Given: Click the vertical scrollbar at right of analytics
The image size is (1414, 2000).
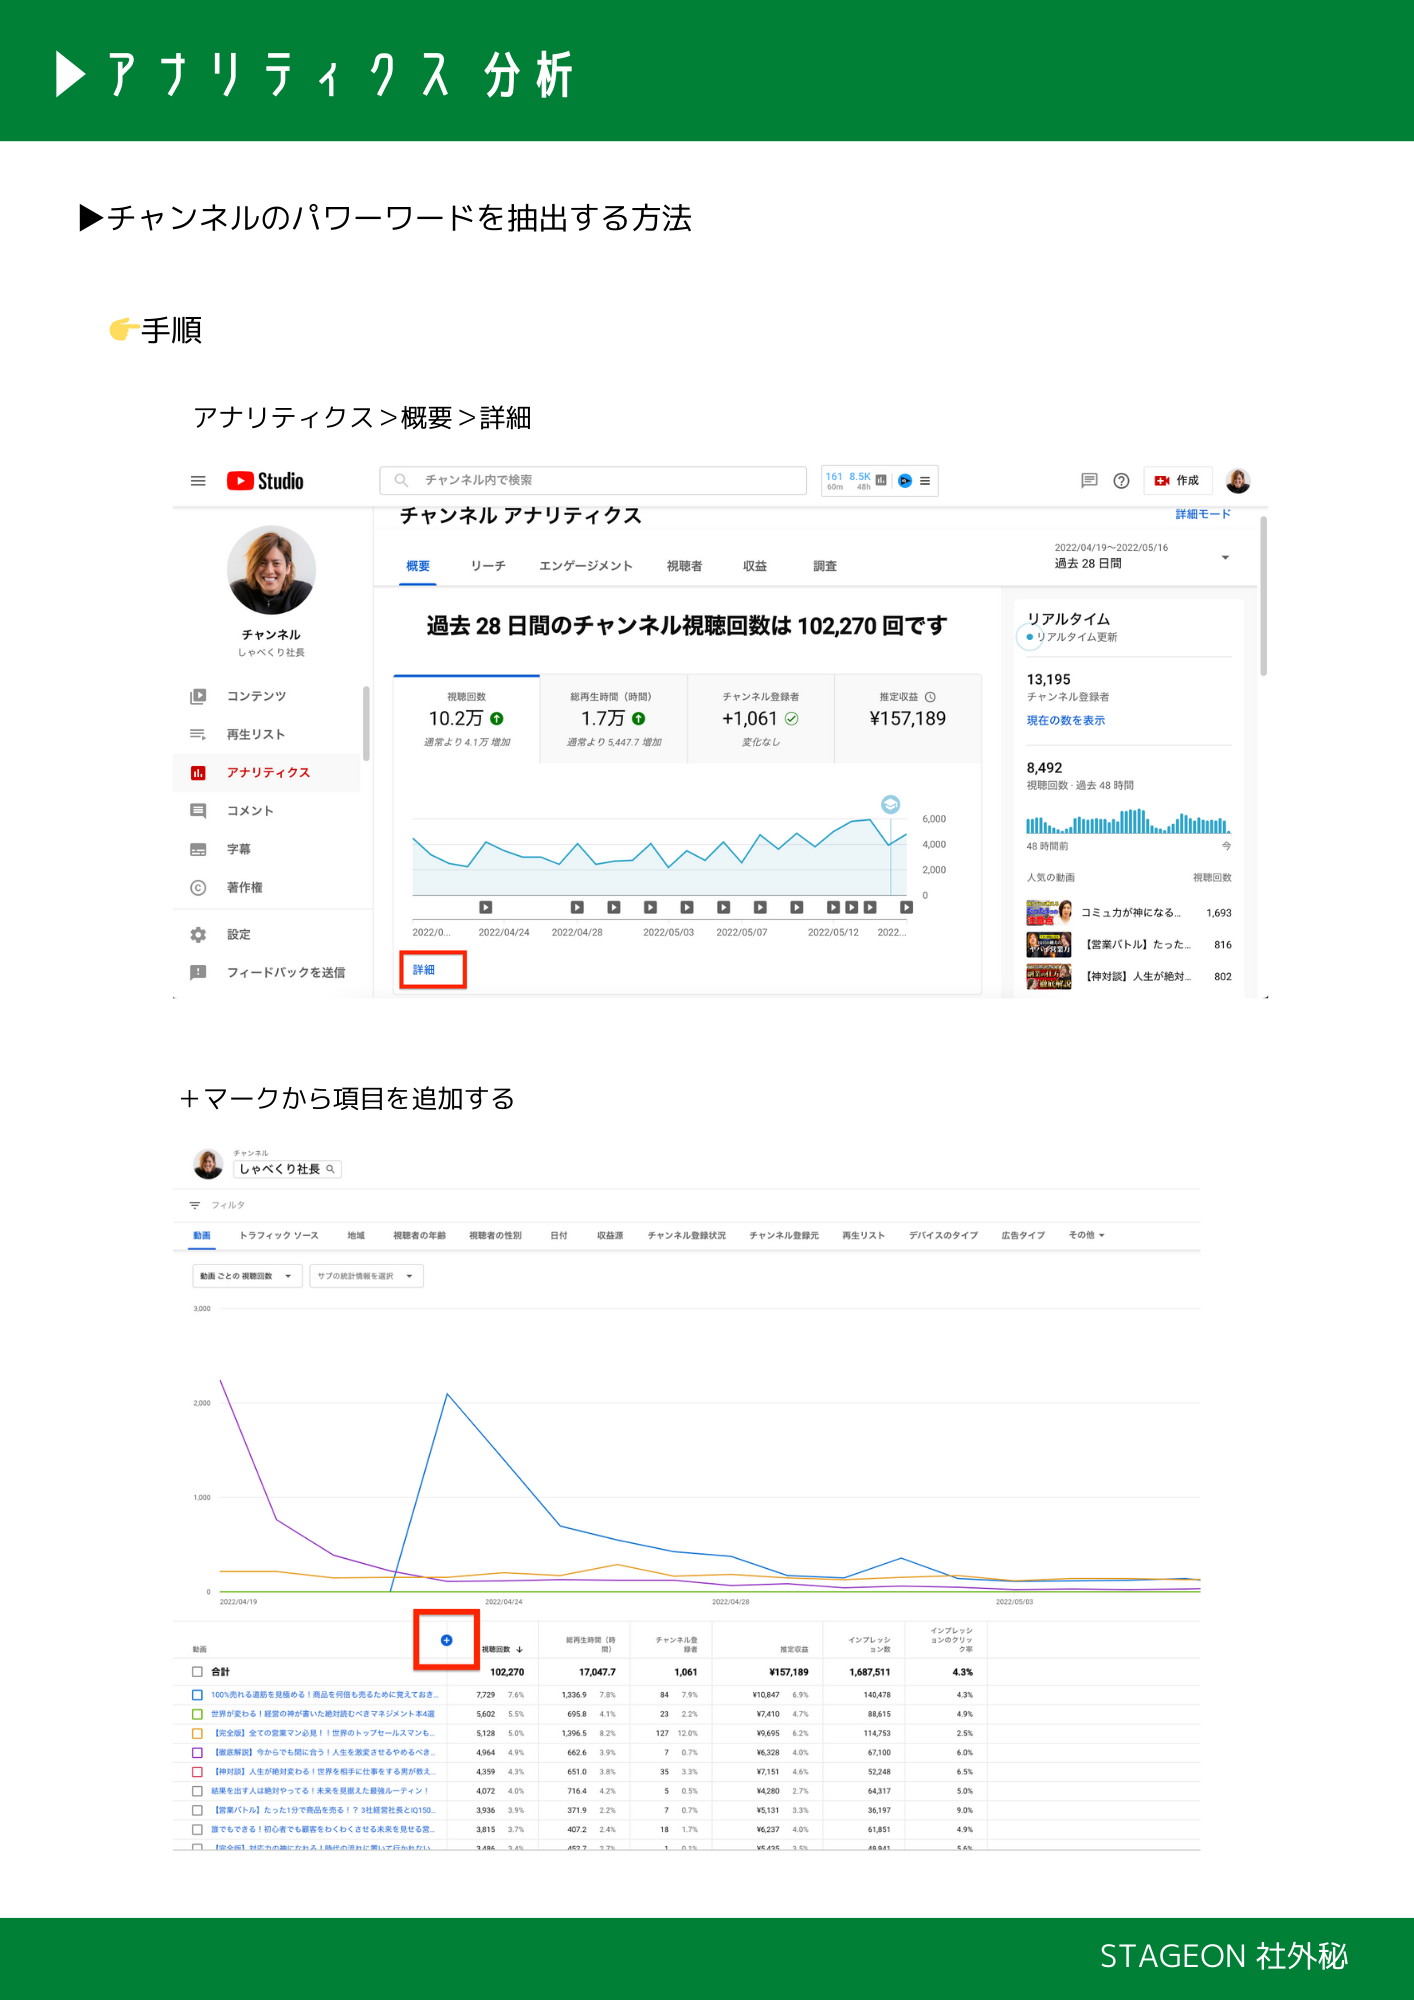Looking at the screenshot, I should point(1263,600).
